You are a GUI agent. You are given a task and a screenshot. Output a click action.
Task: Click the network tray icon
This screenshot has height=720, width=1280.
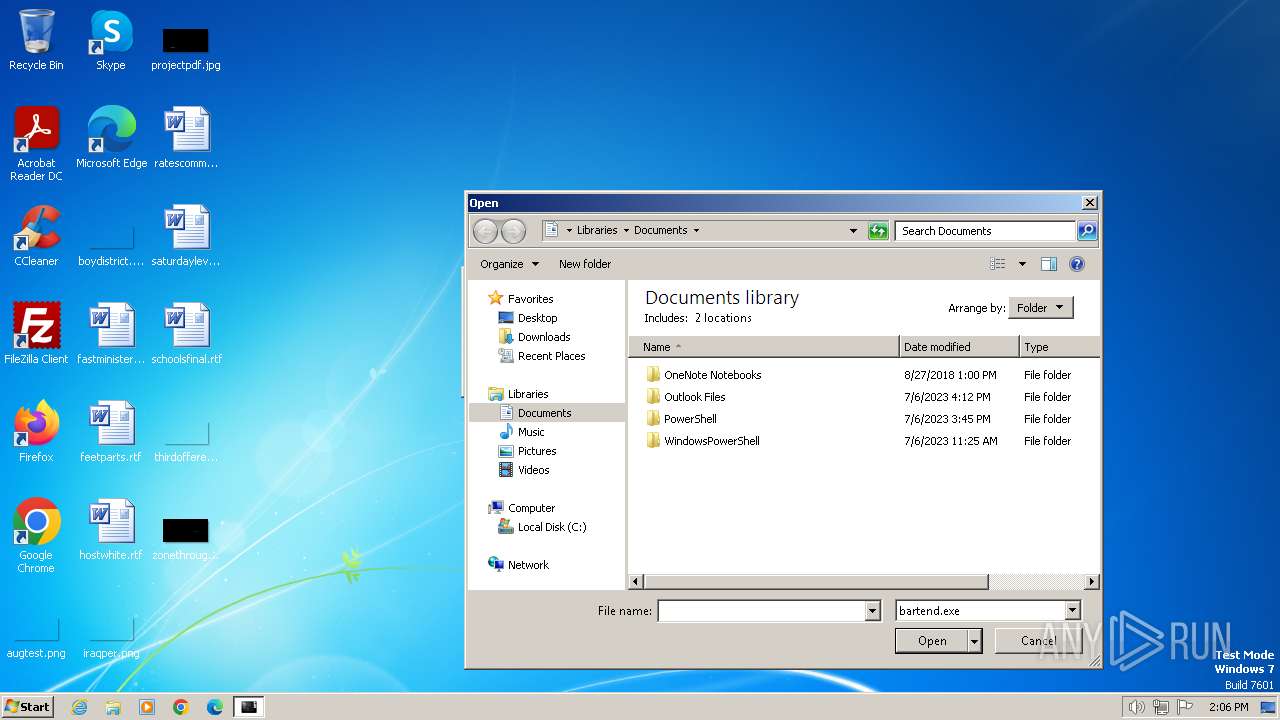coord(1160,707)
